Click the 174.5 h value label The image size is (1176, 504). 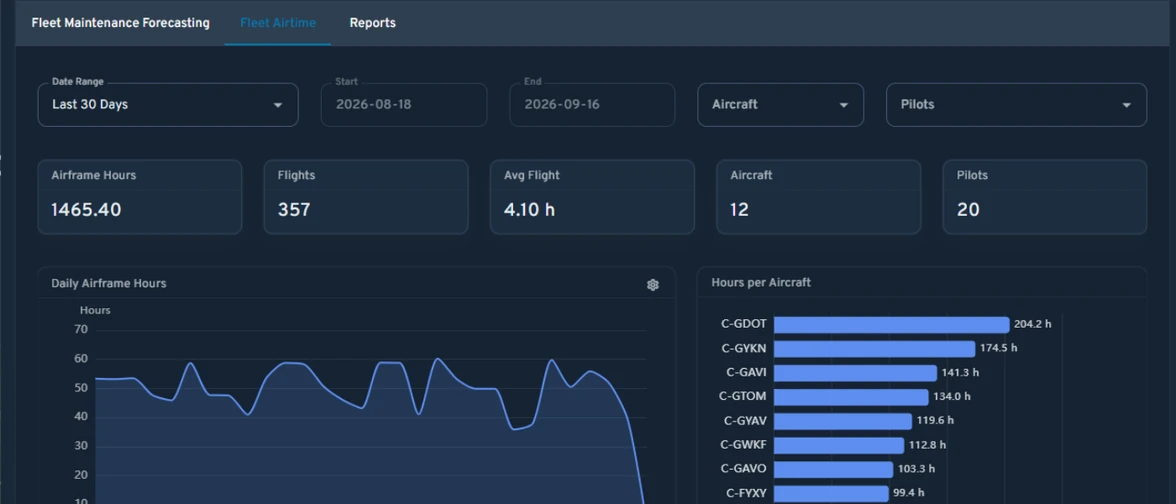[999, 348]
